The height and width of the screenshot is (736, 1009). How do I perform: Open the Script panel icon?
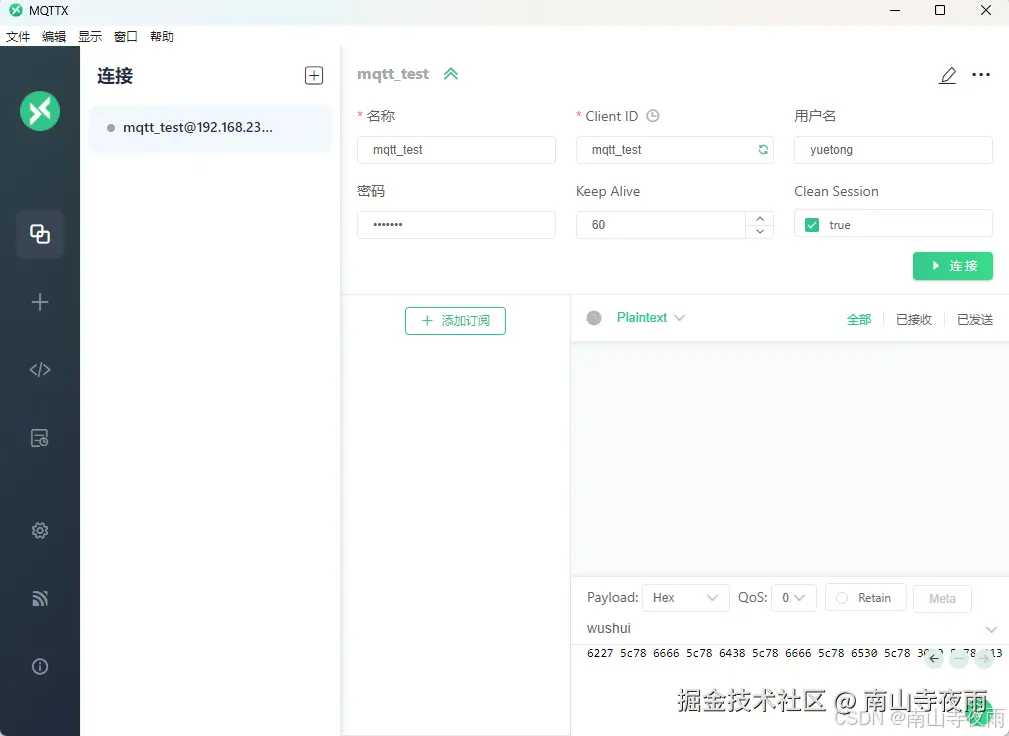[40, 369]
